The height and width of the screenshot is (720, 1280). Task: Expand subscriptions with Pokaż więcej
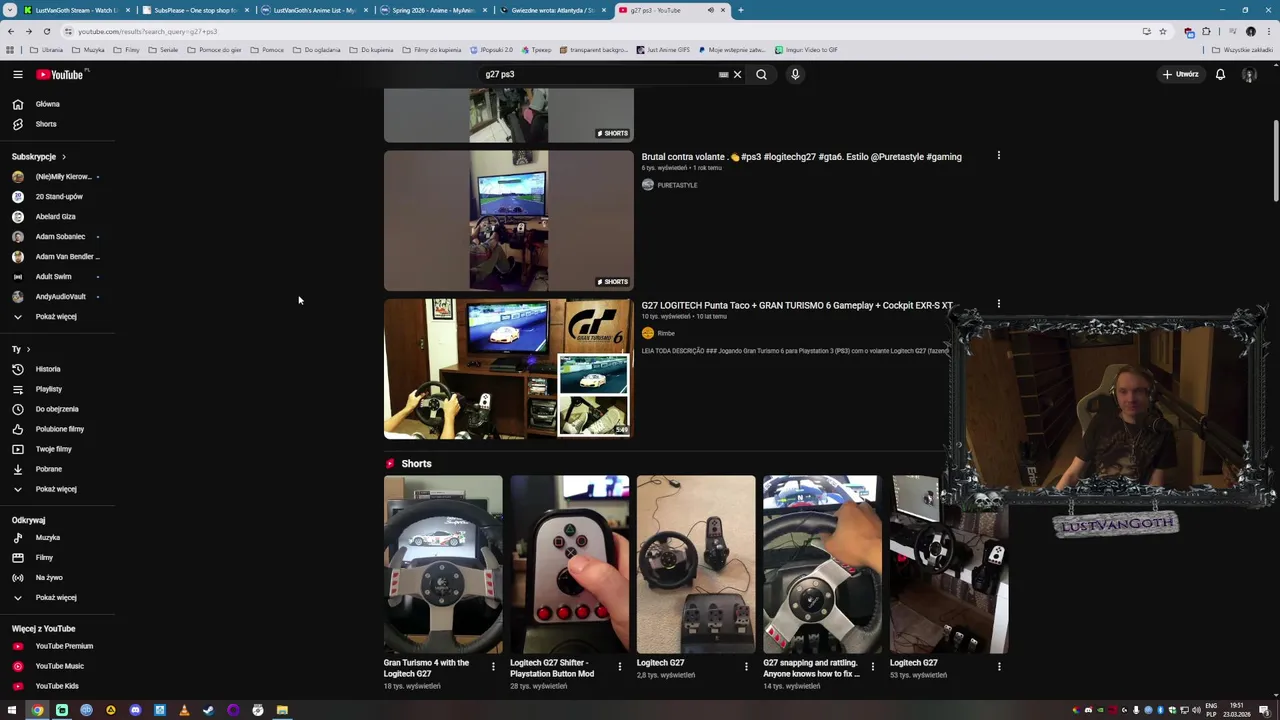tap(57, 316)
